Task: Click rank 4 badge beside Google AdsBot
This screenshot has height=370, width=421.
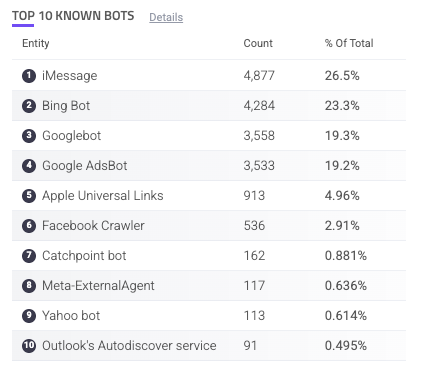Action: pos(29,166)
